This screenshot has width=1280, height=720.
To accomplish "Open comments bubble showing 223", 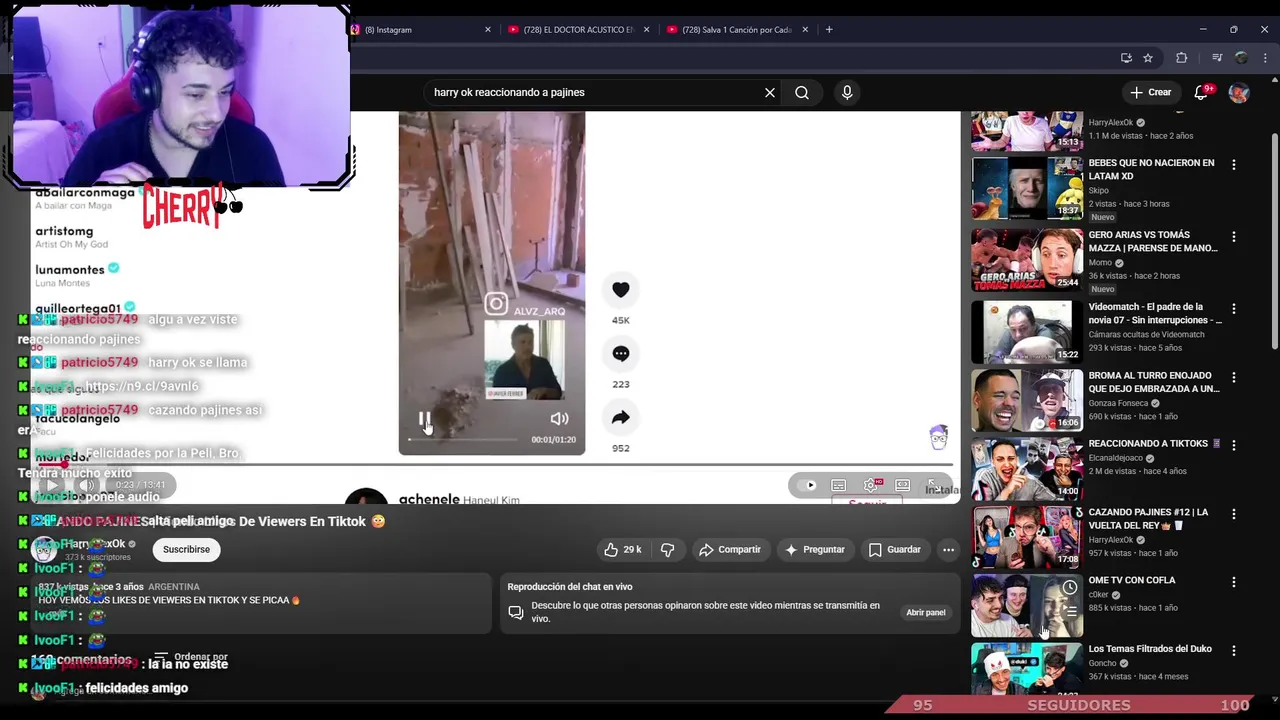I will 621,353.
